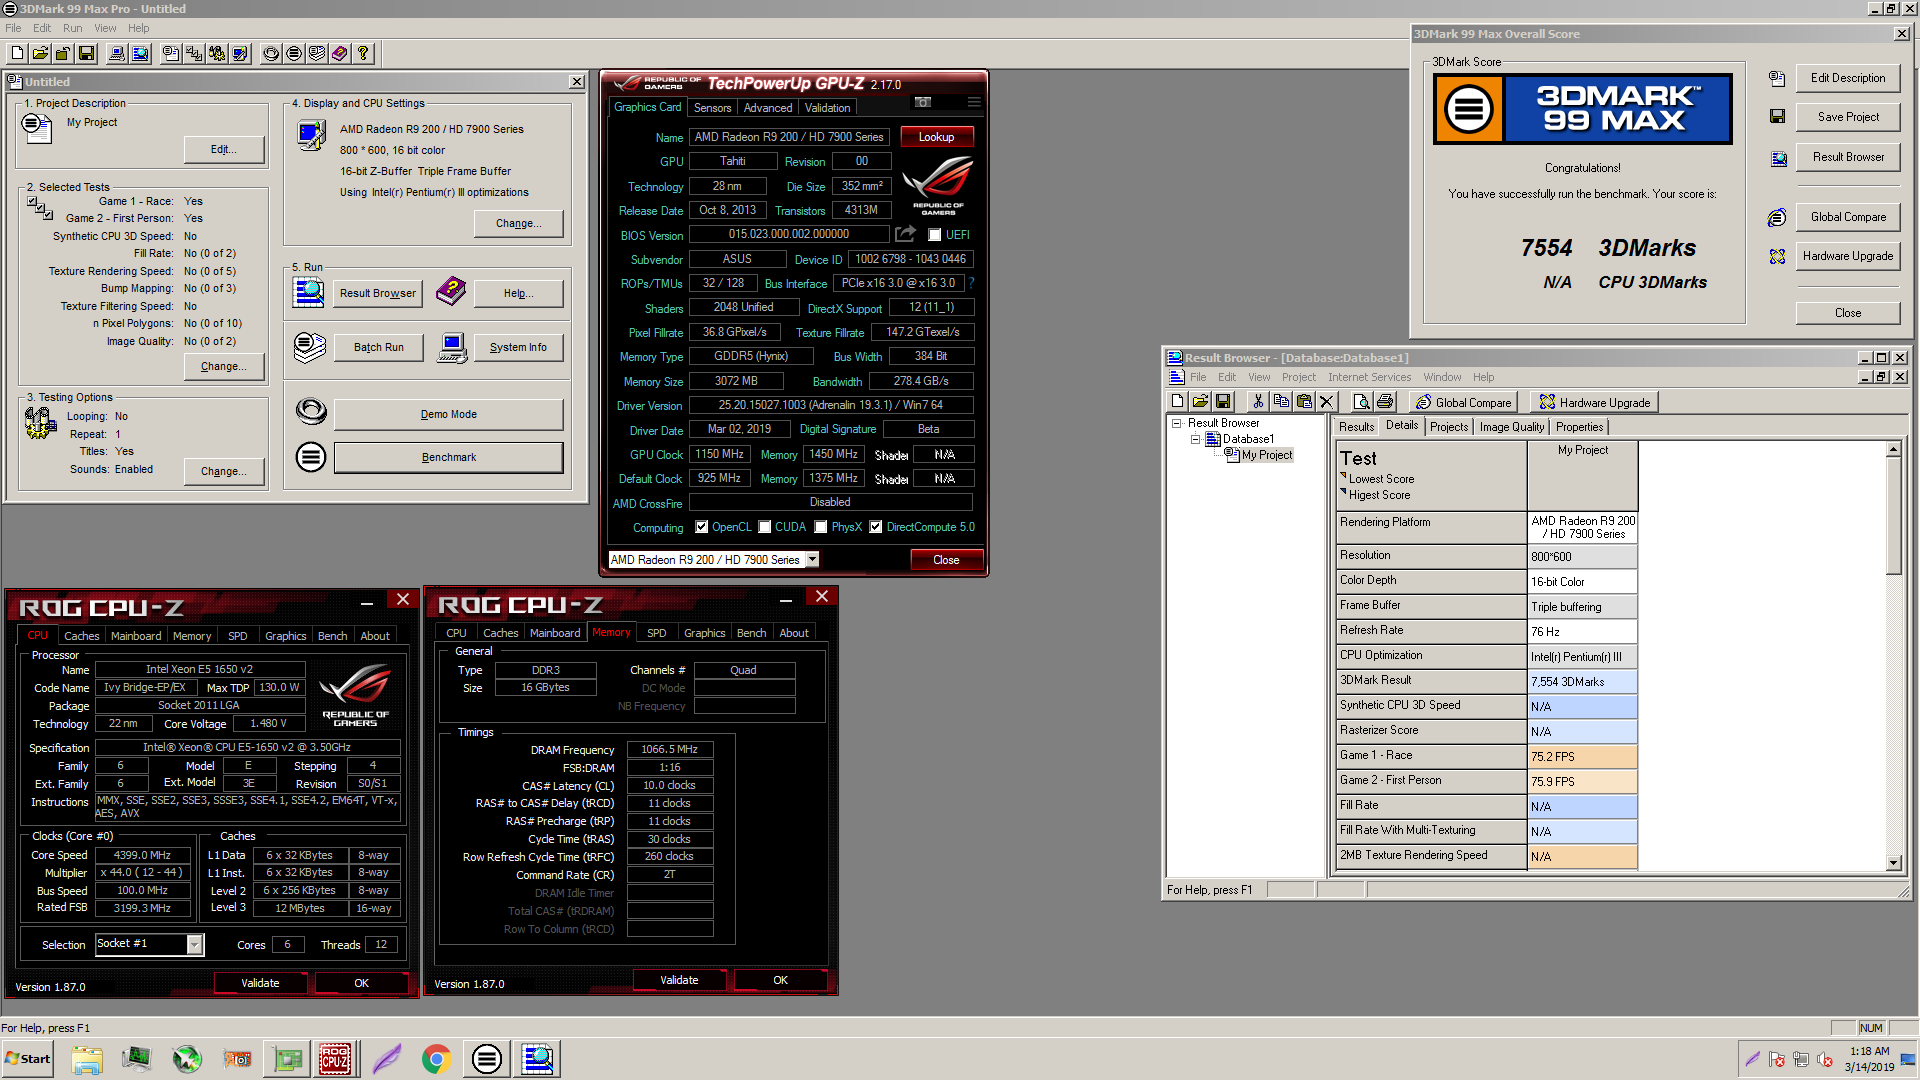Switch to the Sensors tab in GPU-Z
This screenshot has height=1080, width=1920.
tap(712, 108)
